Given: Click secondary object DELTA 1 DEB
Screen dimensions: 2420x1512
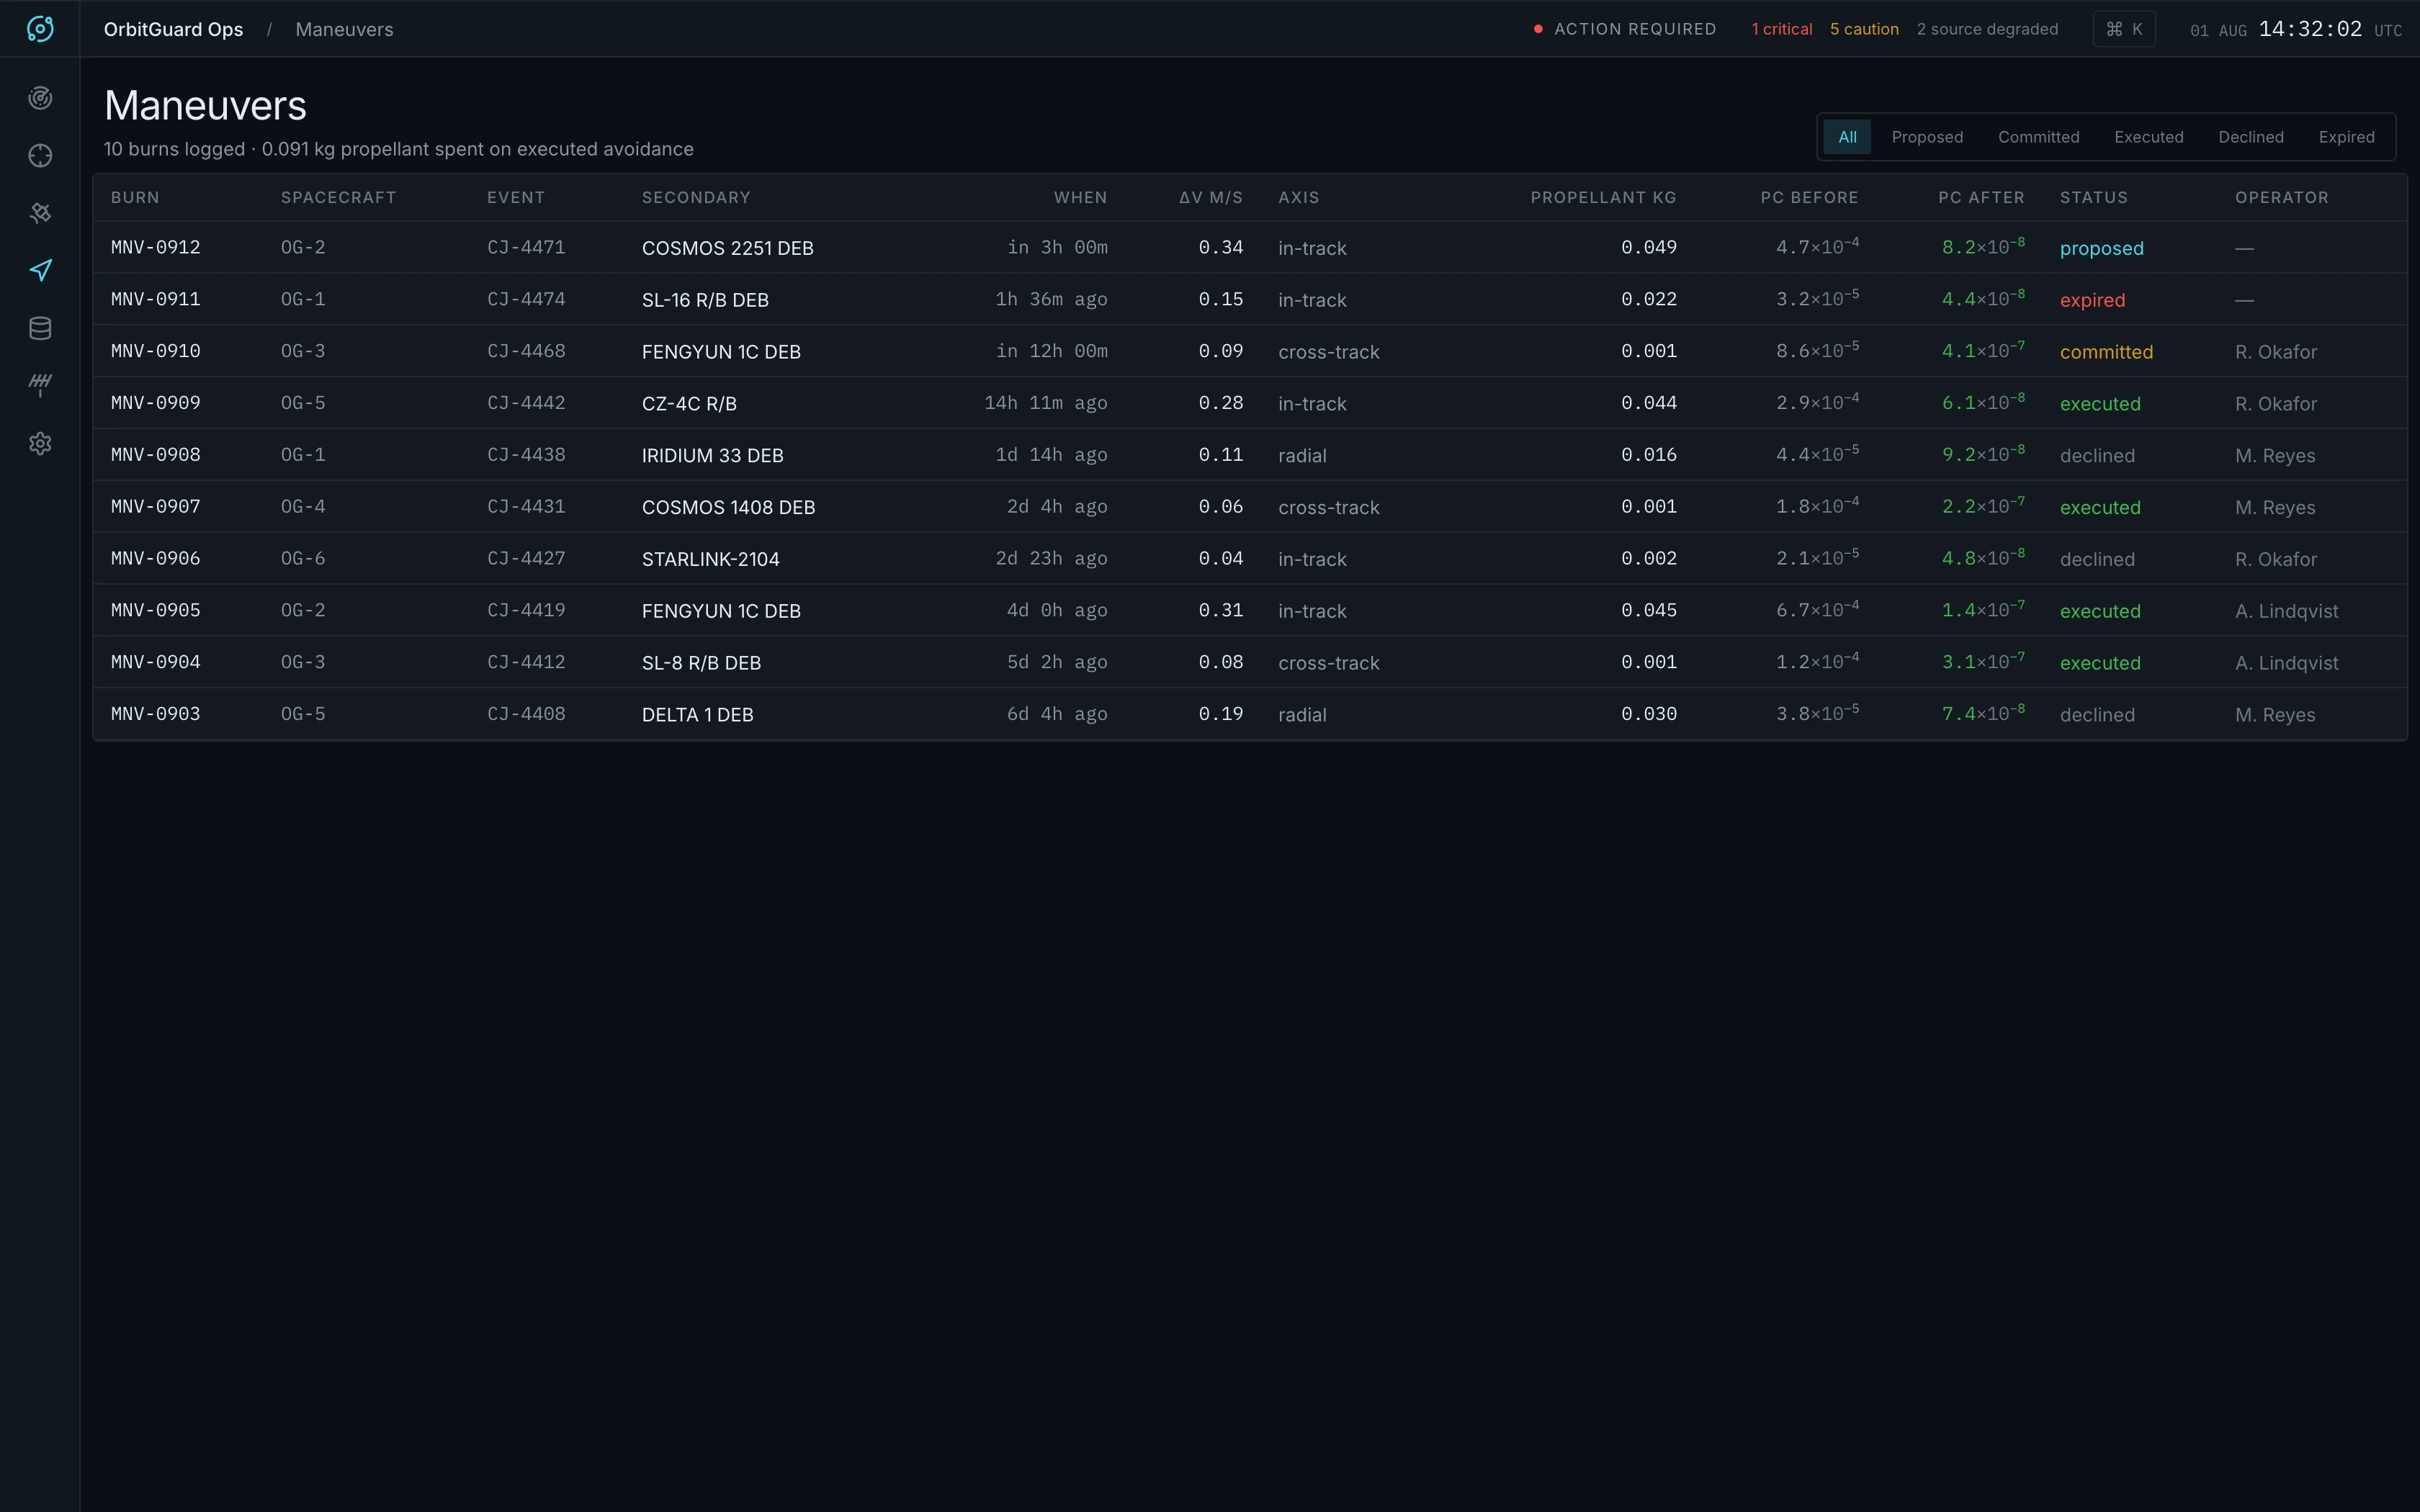Looking at the screenshot, I should click(x=697, y=715).
